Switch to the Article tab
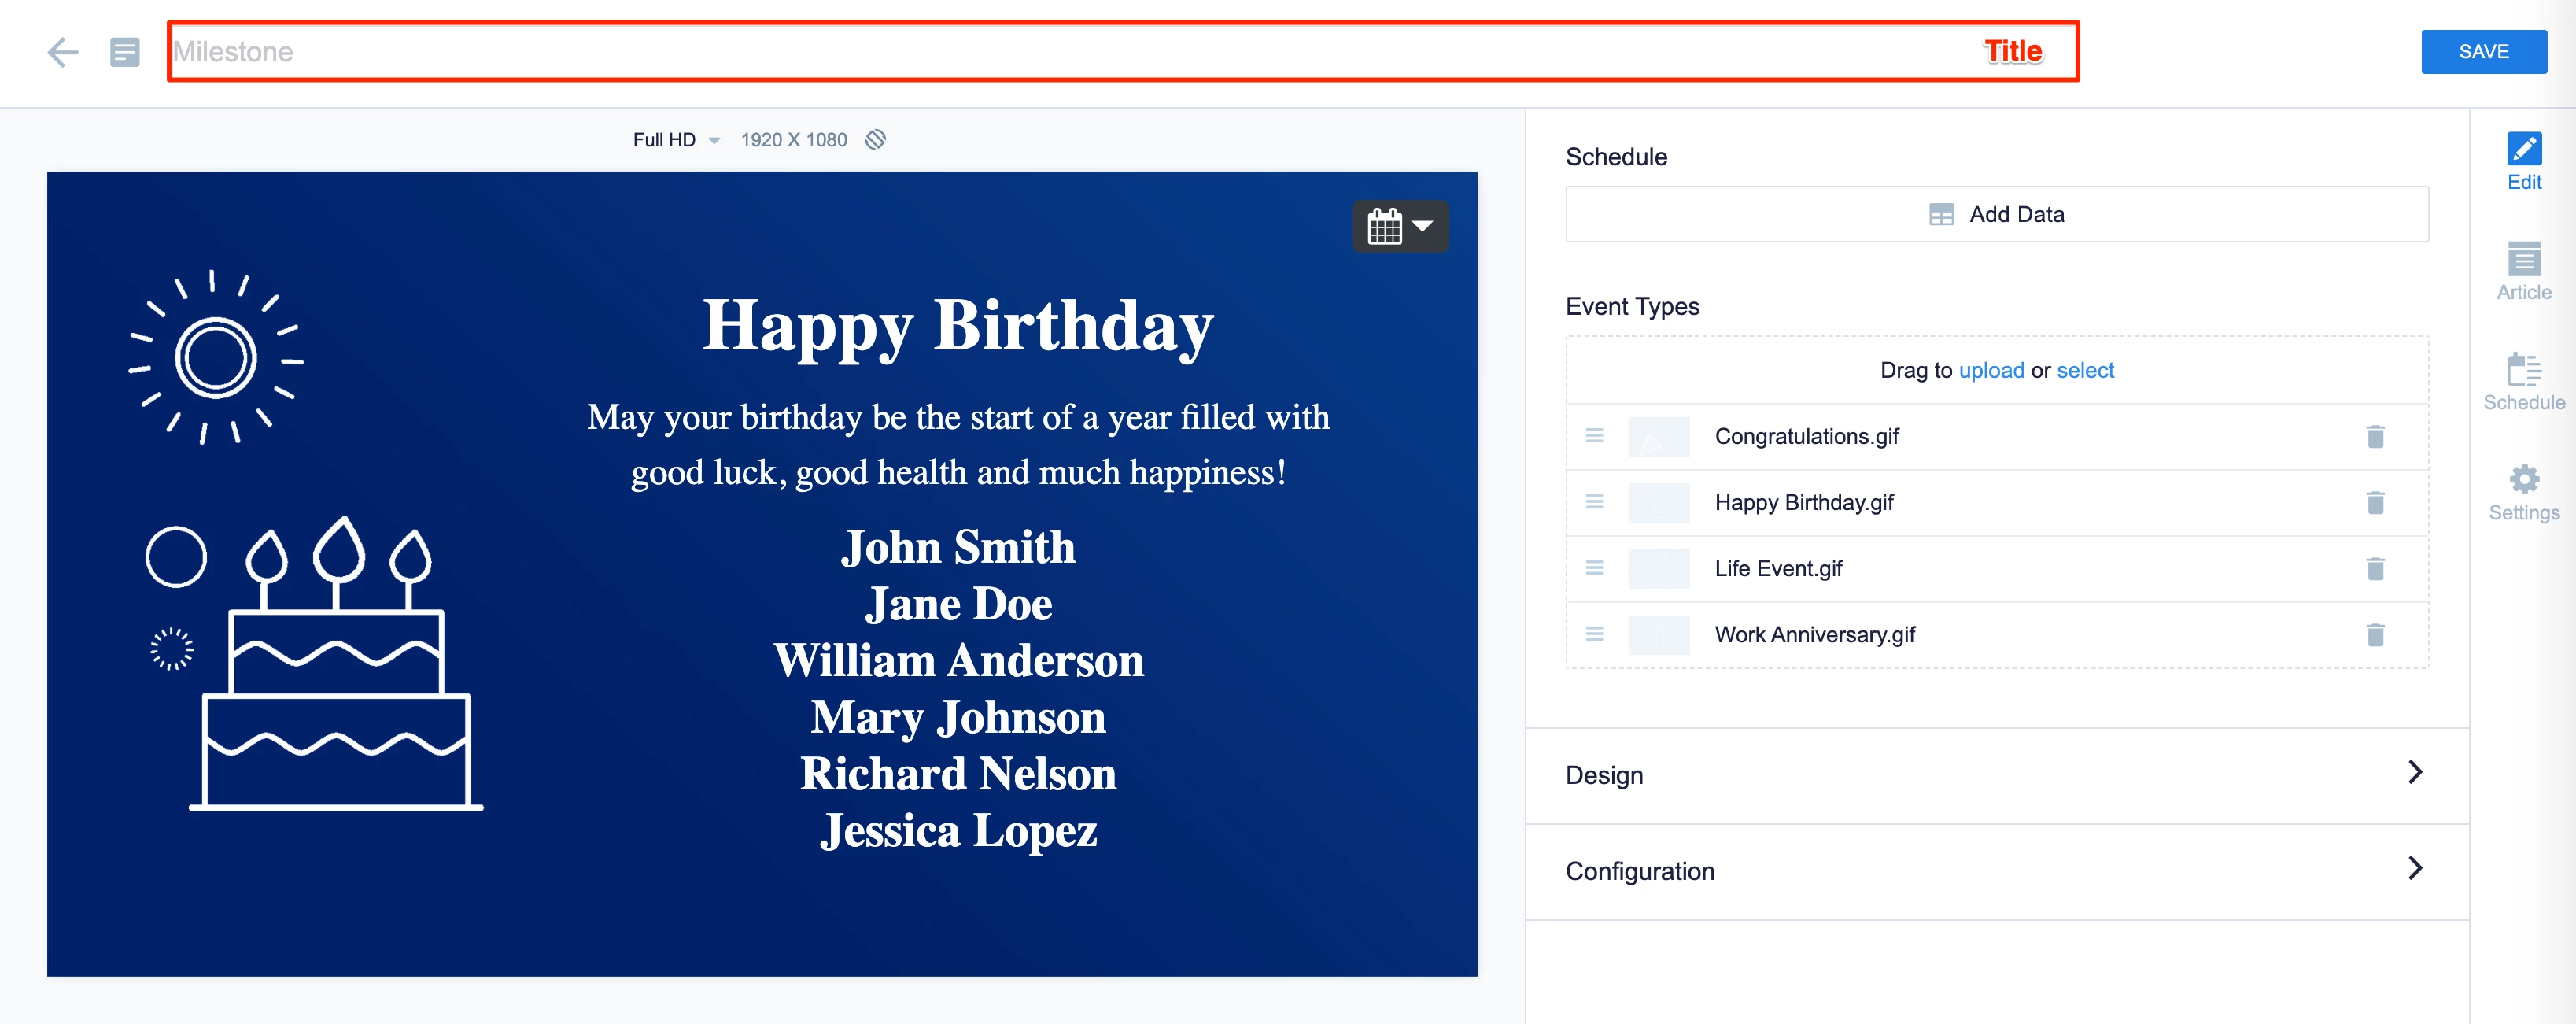 2523,271
